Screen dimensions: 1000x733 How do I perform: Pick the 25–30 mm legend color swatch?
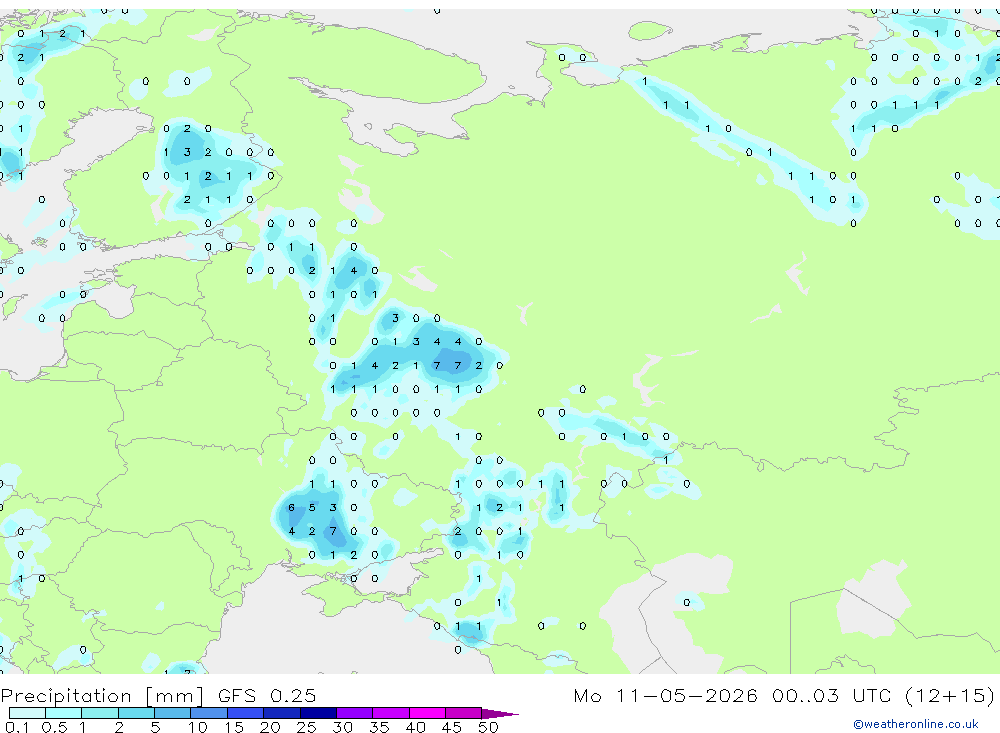318,713
